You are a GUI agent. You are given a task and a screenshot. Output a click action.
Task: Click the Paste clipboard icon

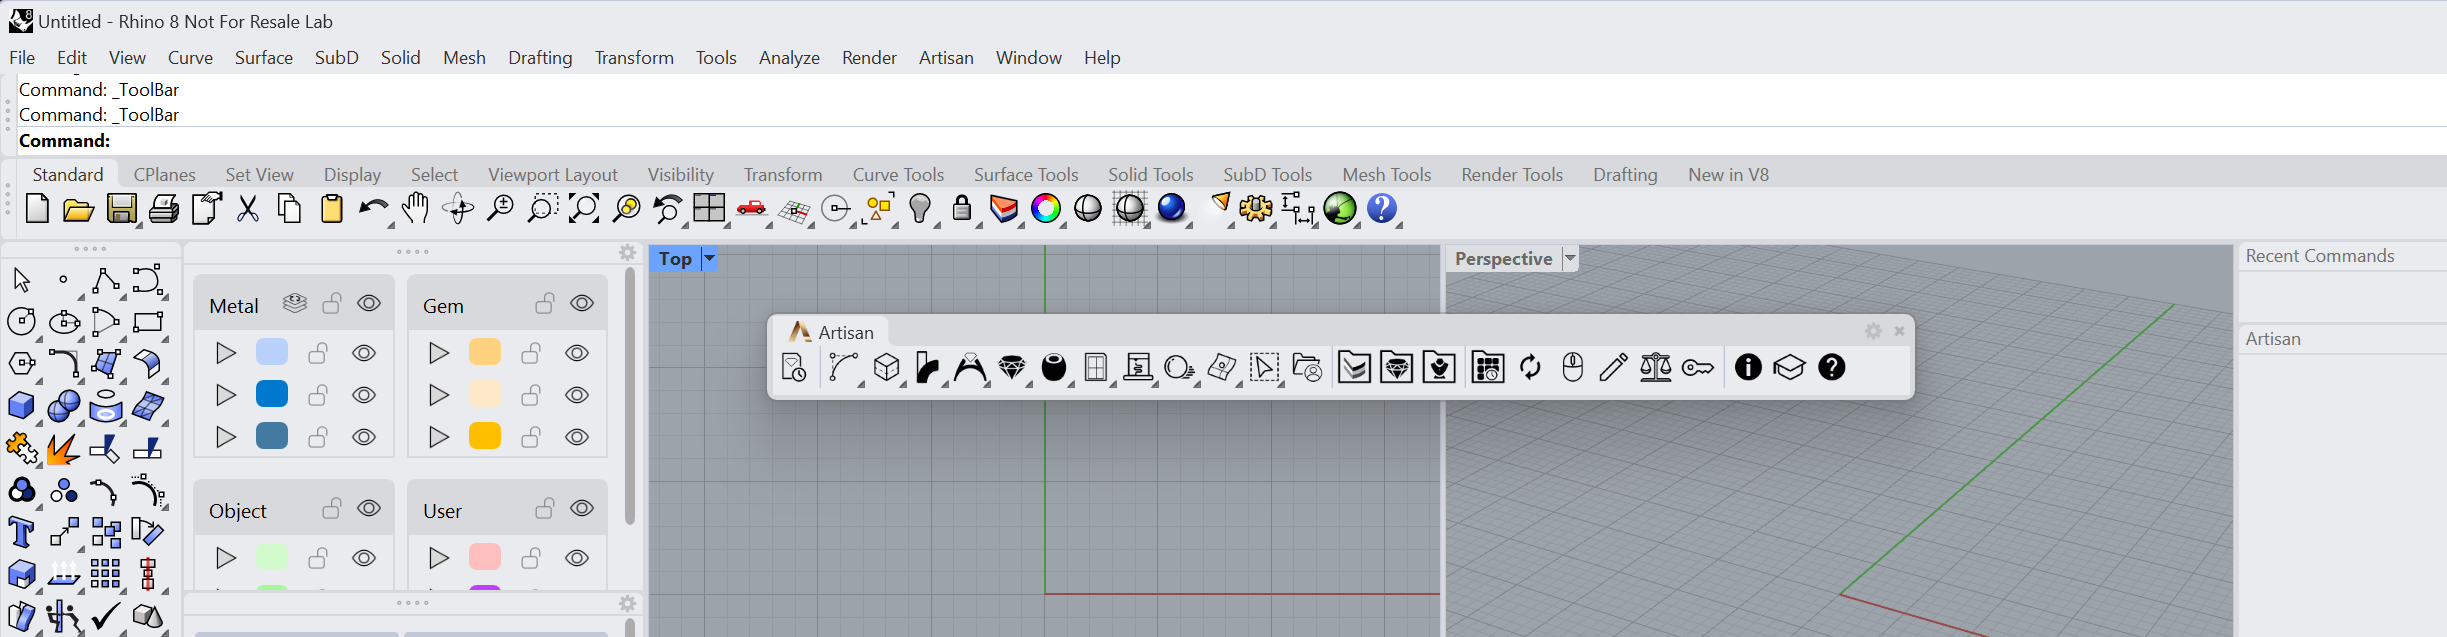(x=332, y=209)
